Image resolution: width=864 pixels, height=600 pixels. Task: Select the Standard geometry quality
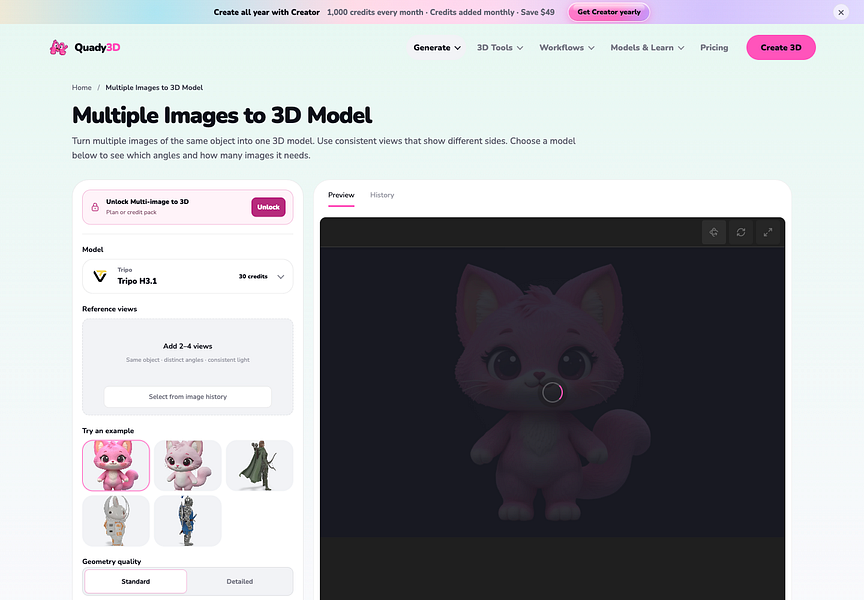tap(136, 581)
